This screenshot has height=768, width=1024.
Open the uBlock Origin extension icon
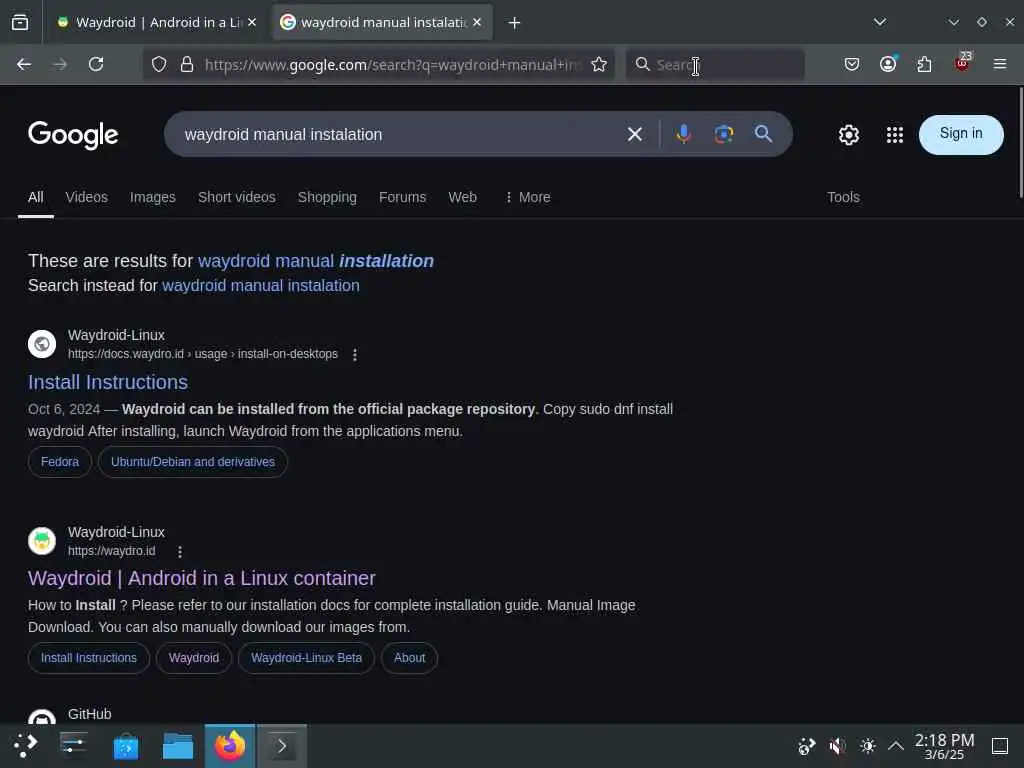[962, 63]
